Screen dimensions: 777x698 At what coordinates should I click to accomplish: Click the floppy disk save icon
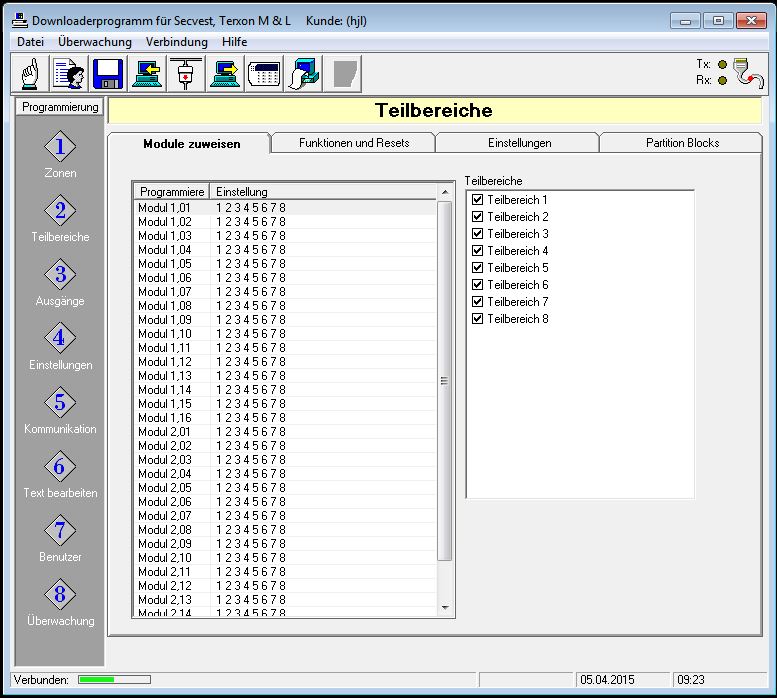(107, 75)
